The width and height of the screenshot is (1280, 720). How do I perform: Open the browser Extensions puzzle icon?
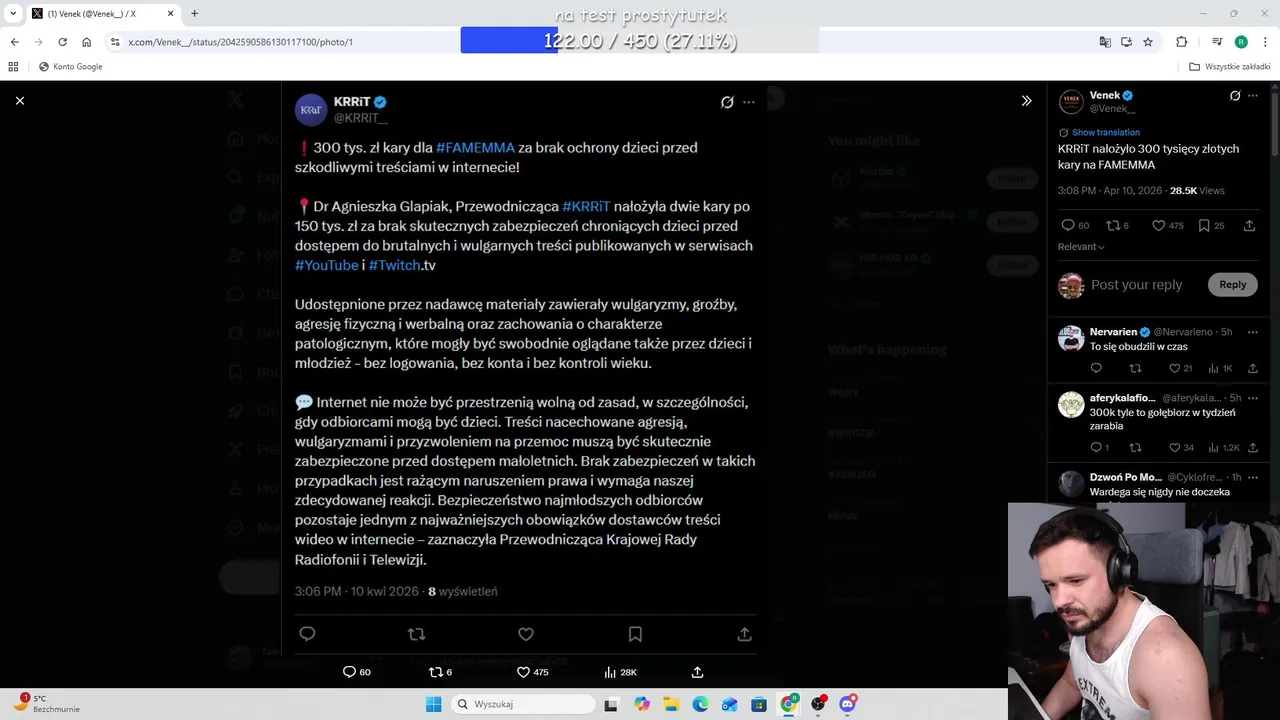click(1181, 42)
